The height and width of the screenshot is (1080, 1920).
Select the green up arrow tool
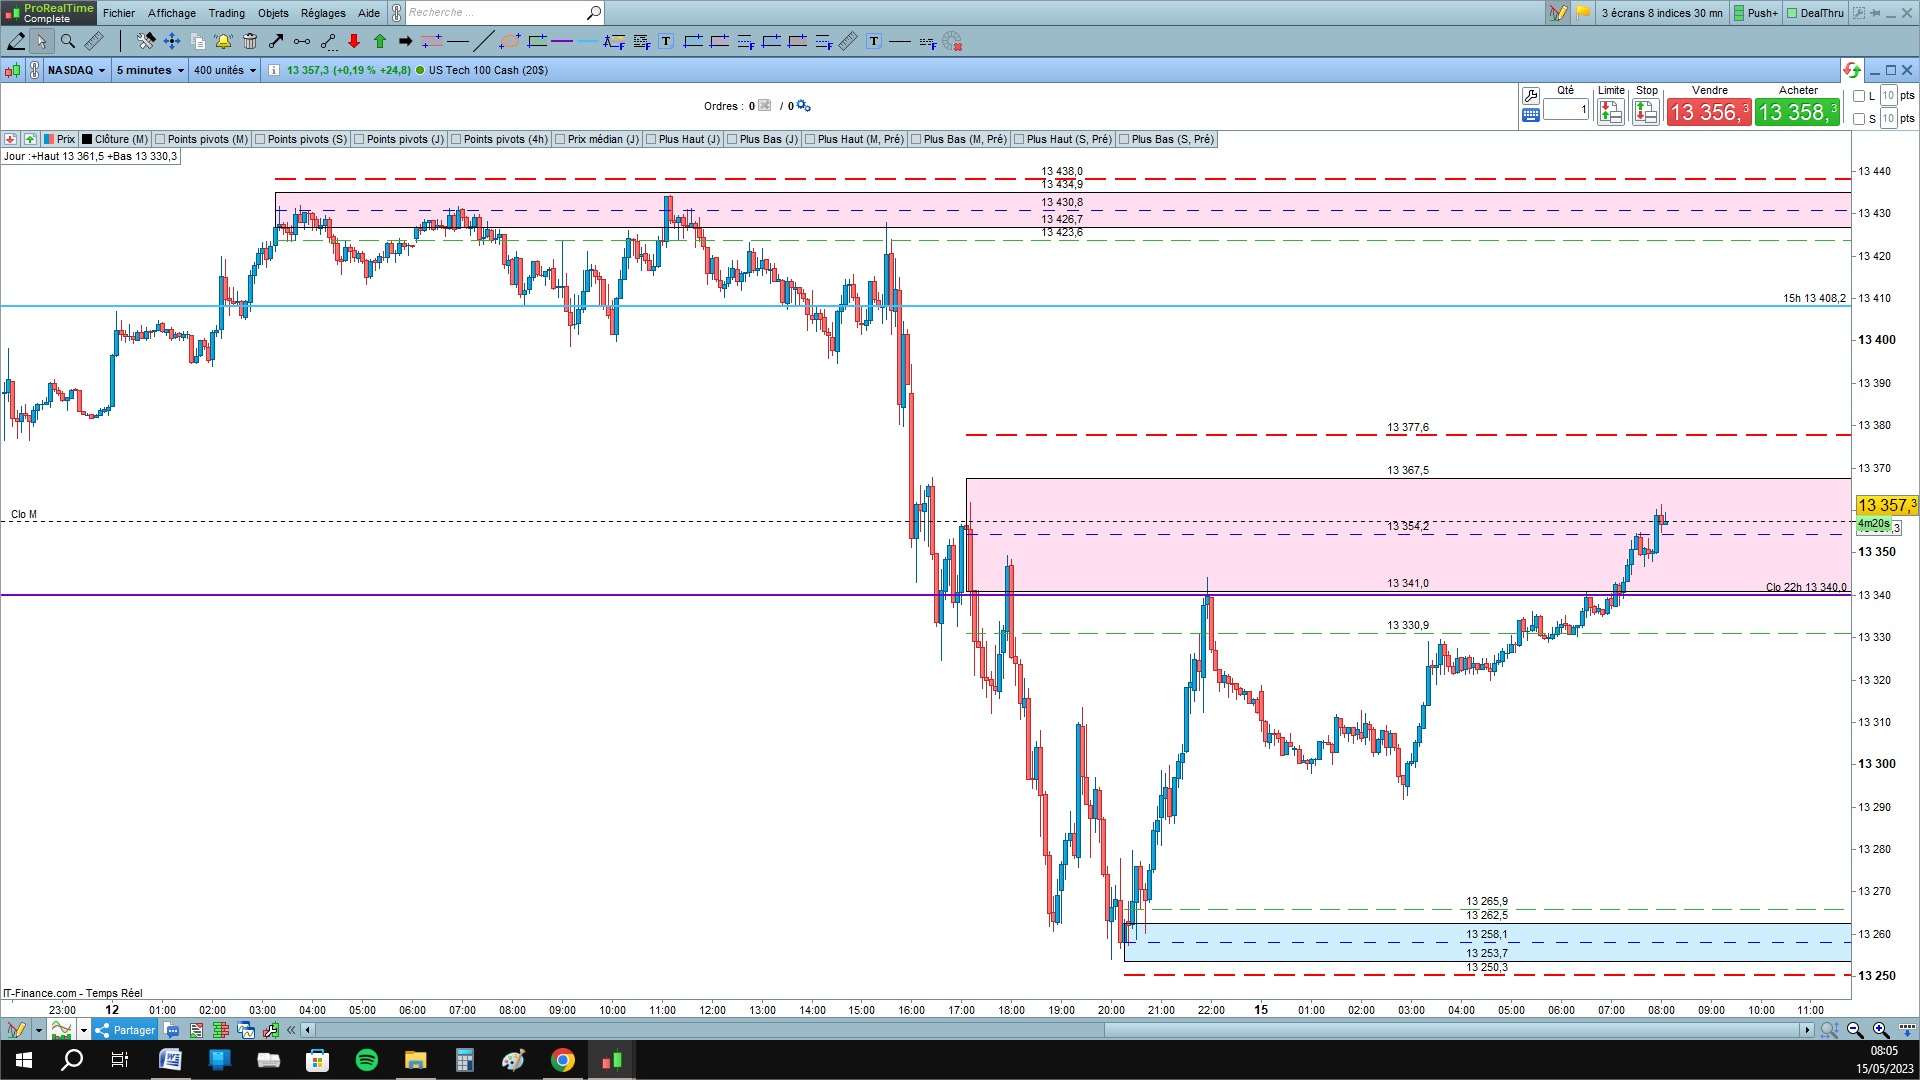coord(380,41)
